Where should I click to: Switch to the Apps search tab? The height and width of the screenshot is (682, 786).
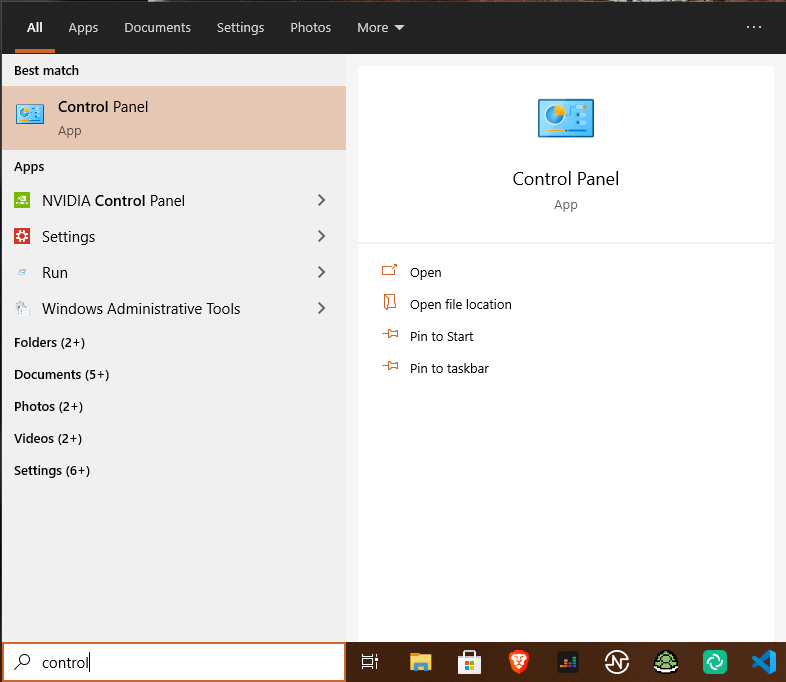tap(83, 28)
